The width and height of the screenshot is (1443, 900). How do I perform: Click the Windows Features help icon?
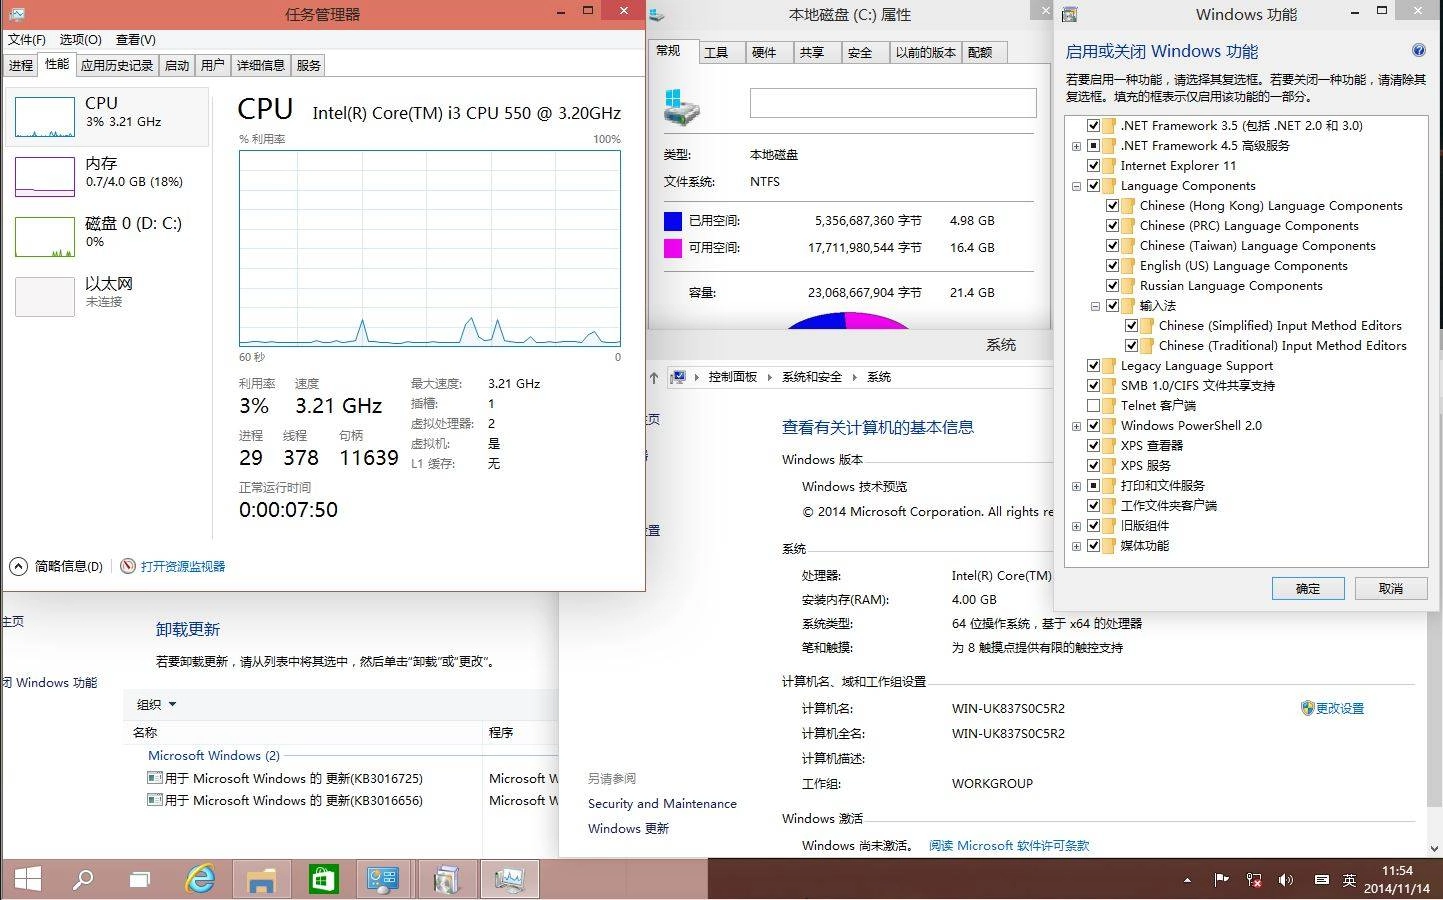point(1418,50)
